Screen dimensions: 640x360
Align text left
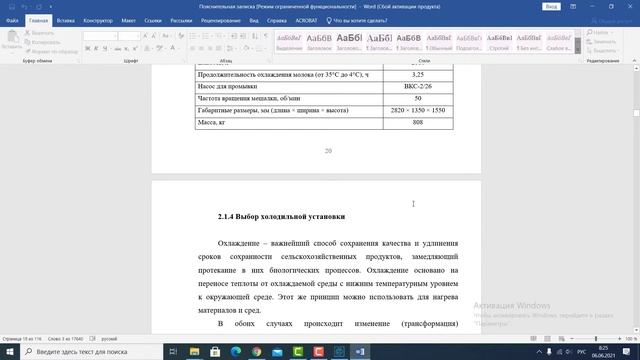click(x=192, y=49)
